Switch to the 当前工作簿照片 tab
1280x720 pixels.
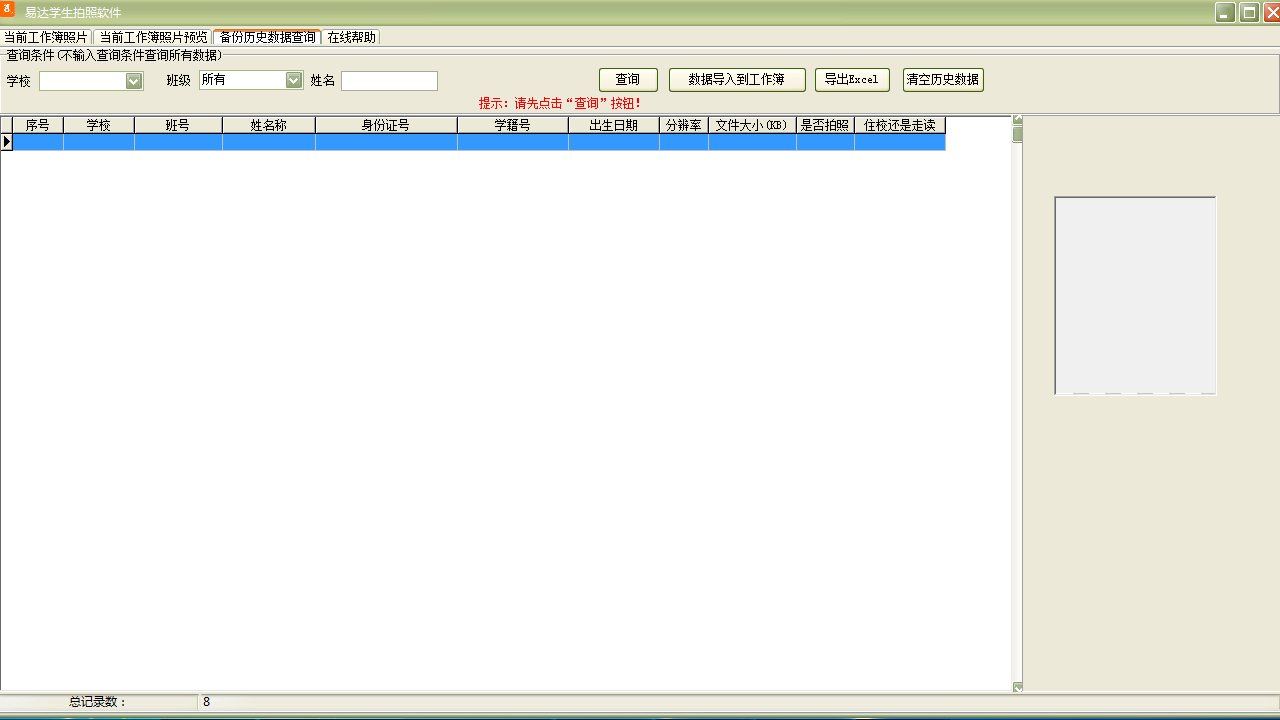[x=46, y=37]
